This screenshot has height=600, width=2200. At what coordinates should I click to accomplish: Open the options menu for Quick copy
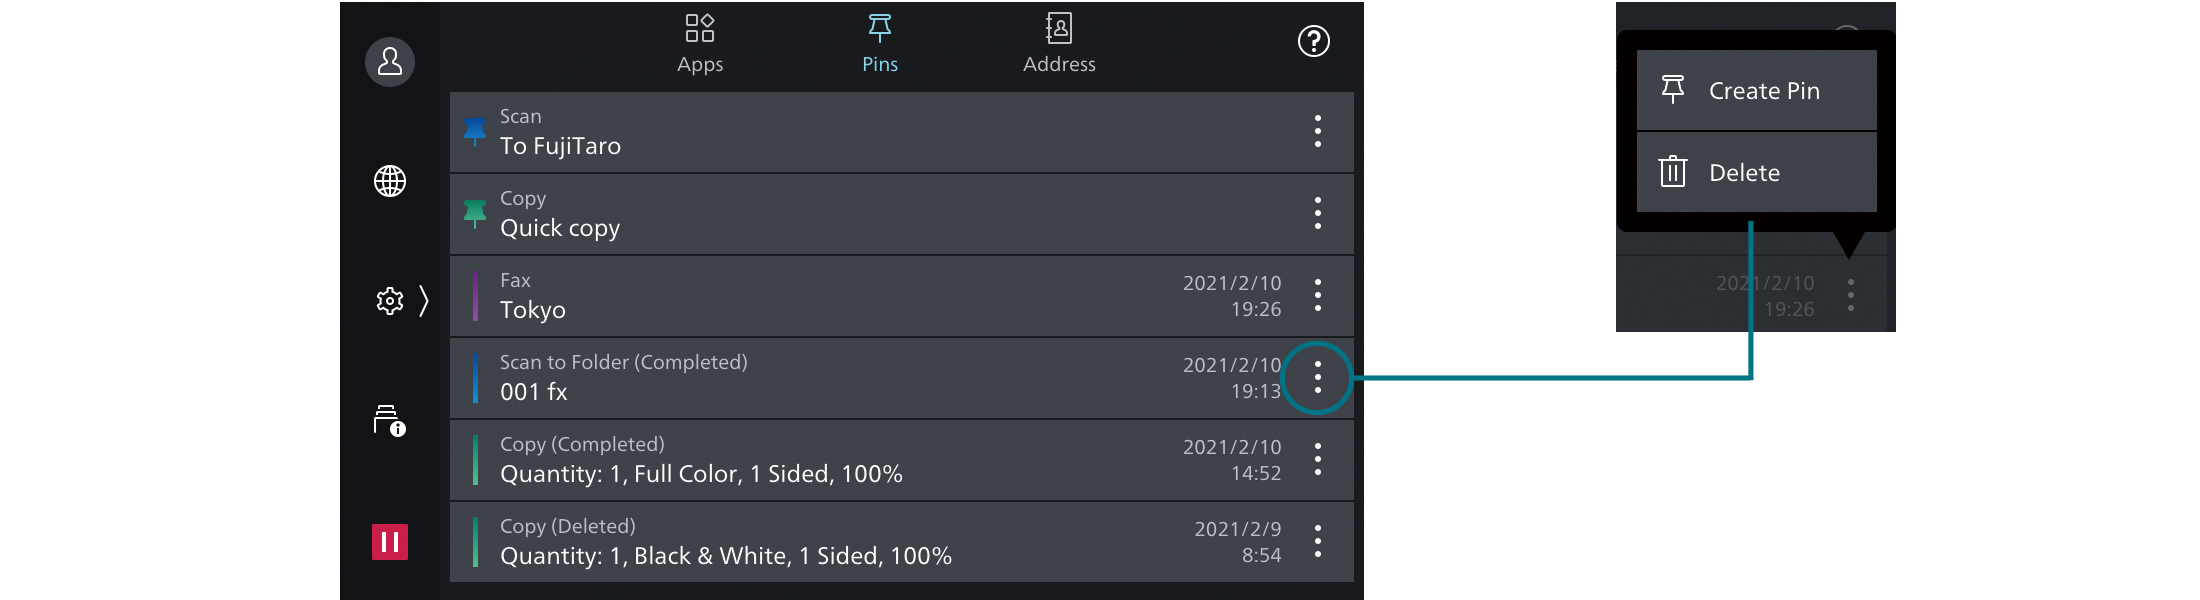(1317, 213)
